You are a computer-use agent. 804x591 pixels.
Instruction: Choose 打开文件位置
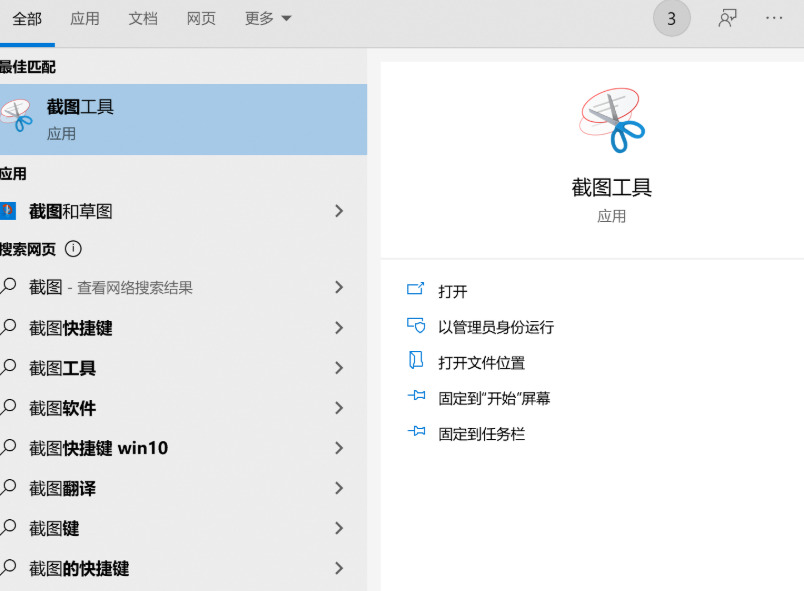point(481,363)
